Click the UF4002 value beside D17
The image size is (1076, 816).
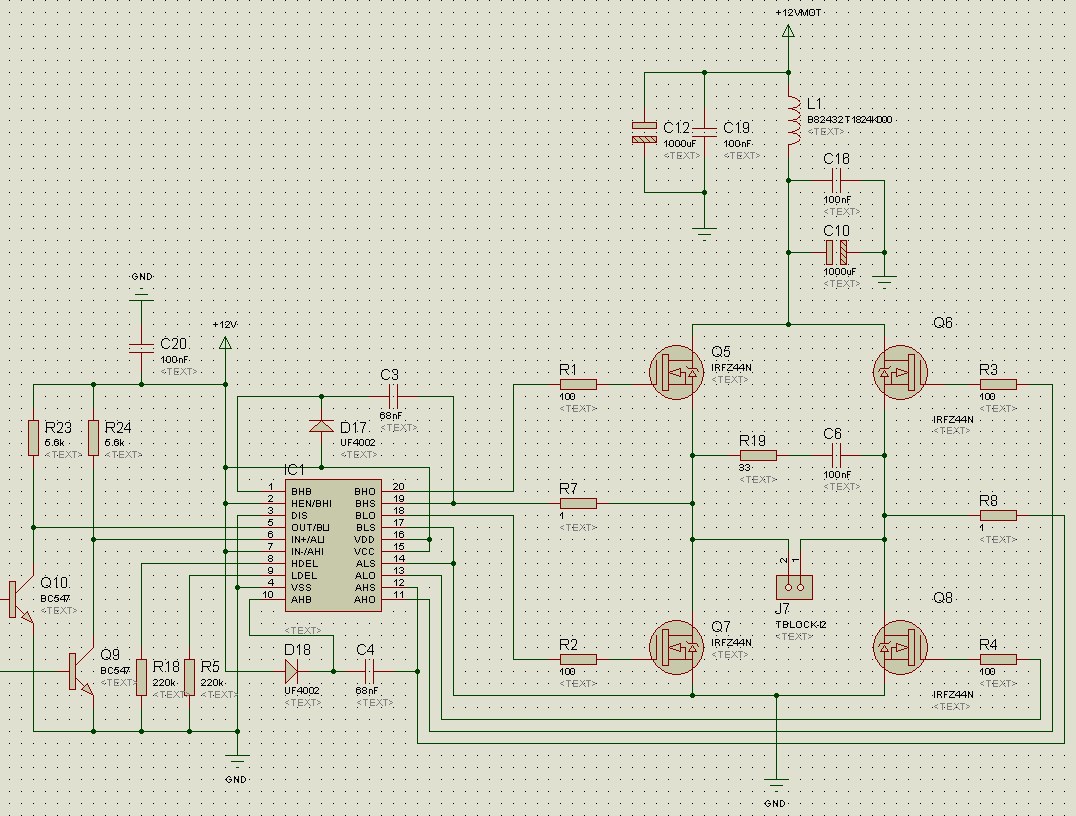point(358,443)
